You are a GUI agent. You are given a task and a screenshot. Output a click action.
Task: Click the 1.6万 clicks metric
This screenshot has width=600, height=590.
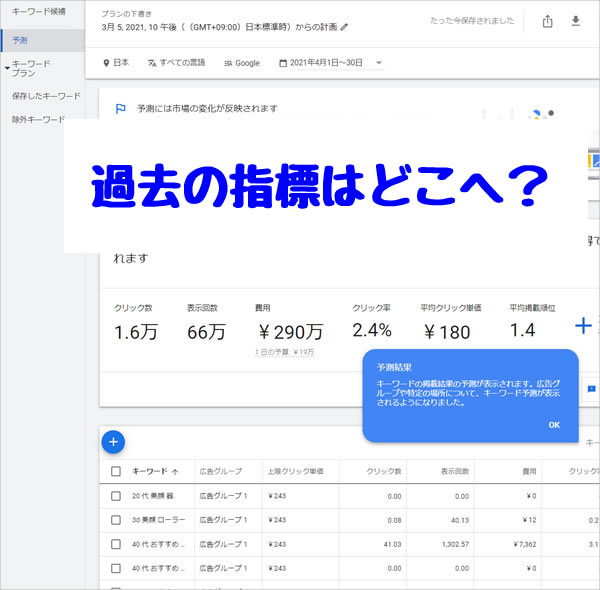click(136, 332)
